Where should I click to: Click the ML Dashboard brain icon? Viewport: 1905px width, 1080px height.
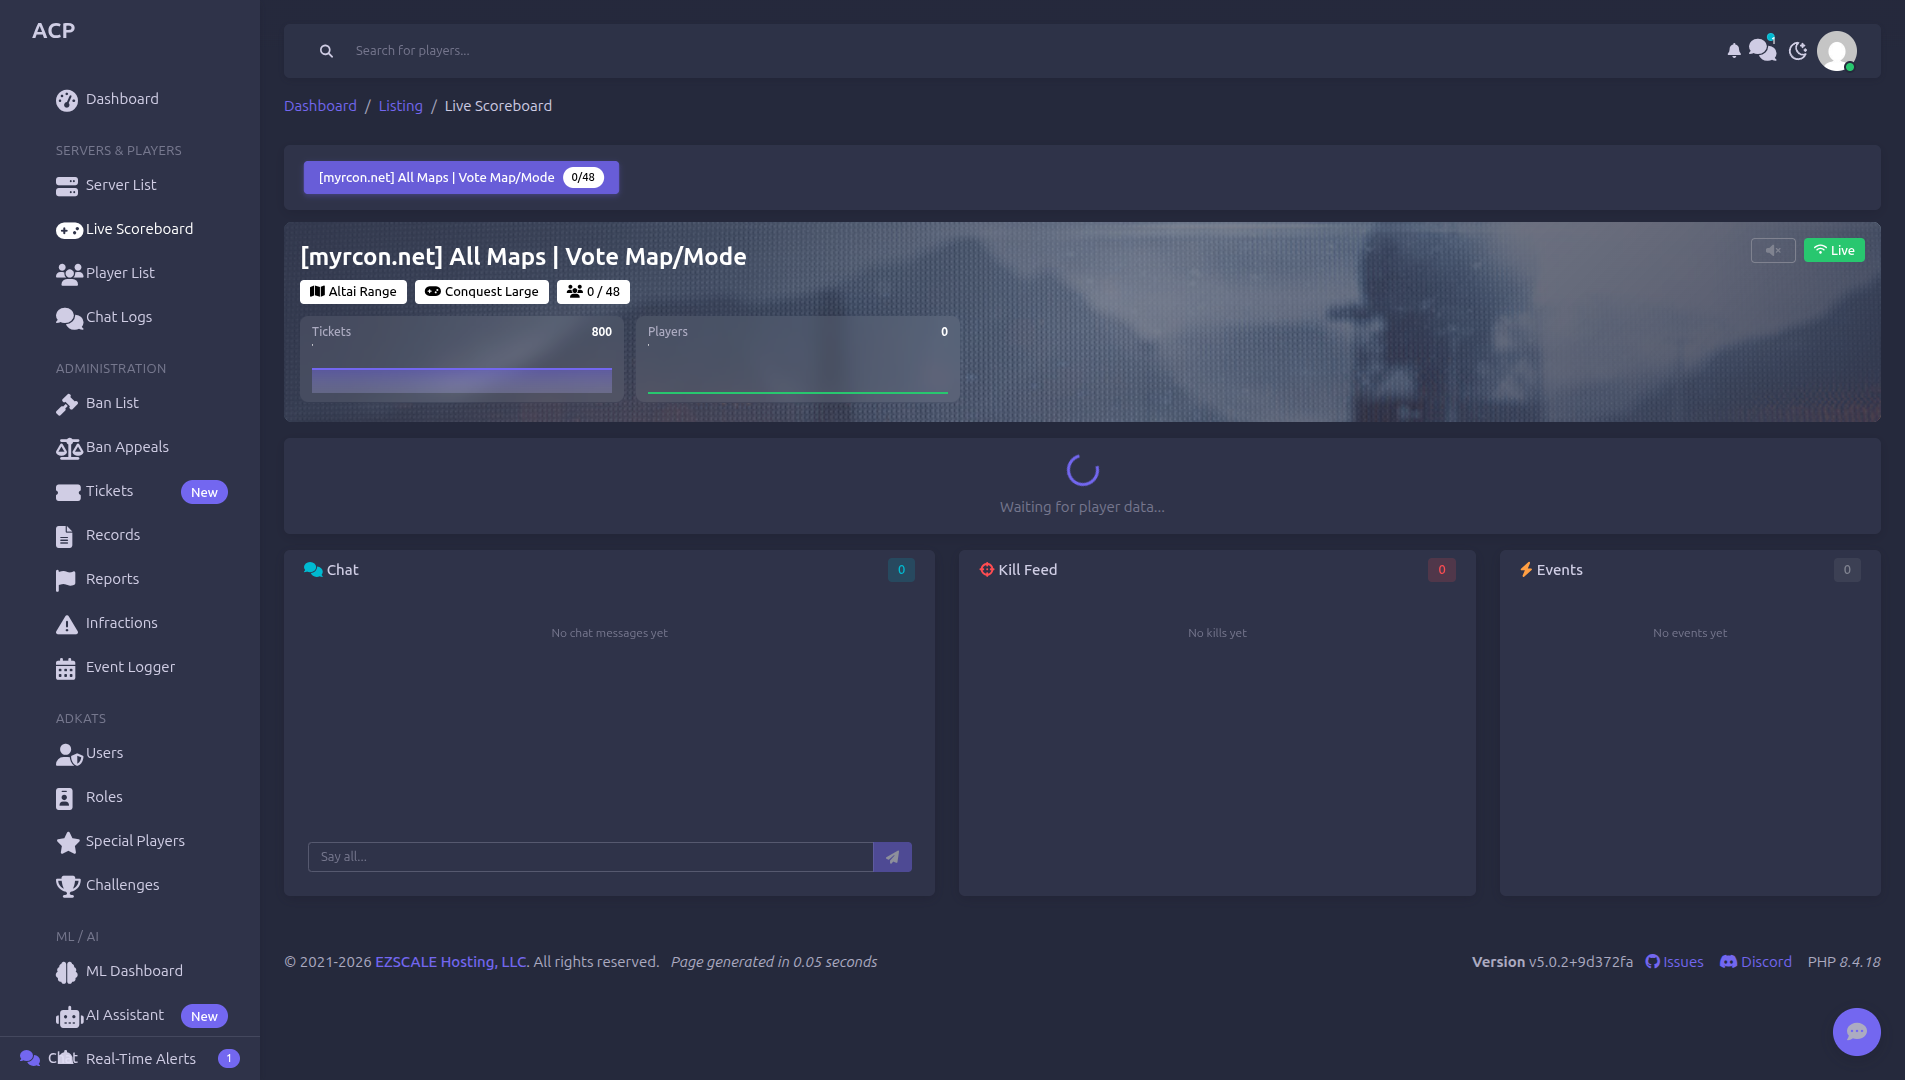click(x=67, y=972)
